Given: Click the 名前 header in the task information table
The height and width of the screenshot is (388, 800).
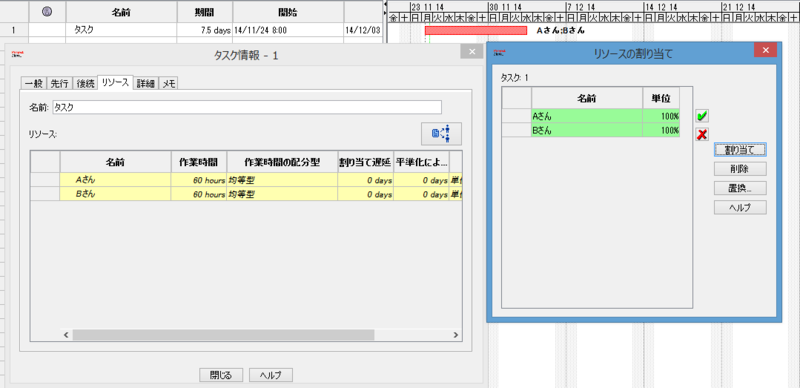Looking at the screenshot, I should point(115,162).
